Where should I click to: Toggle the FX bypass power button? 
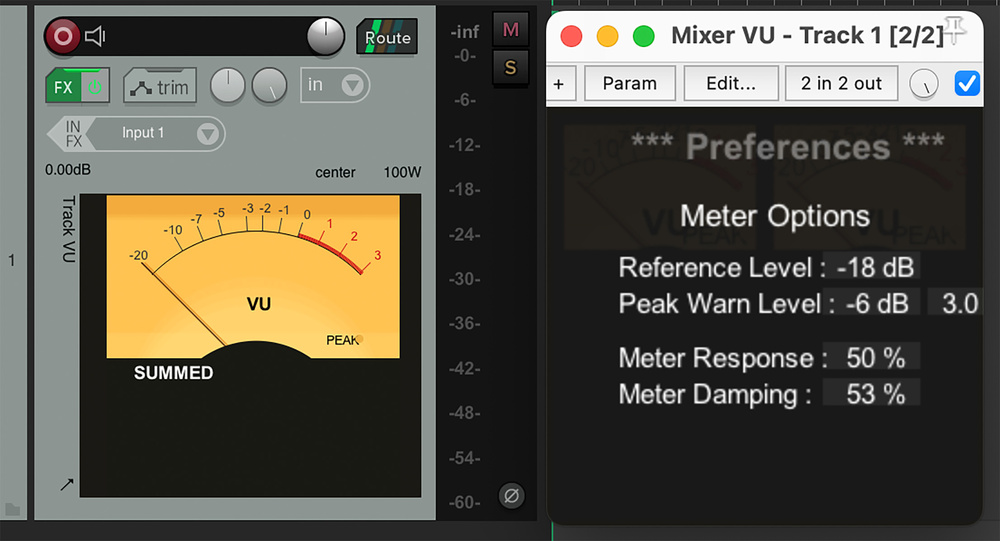point(96,87)
